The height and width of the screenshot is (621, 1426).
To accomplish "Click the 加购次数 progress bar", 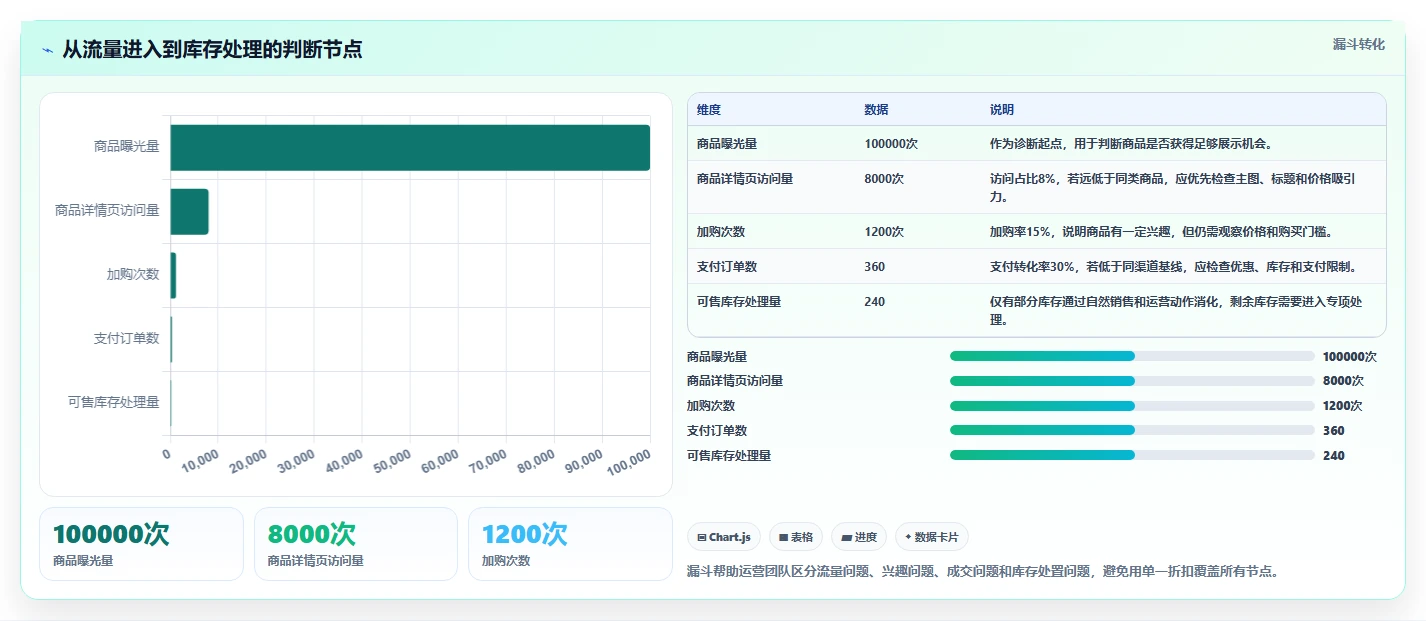I will click(1132, 406).
